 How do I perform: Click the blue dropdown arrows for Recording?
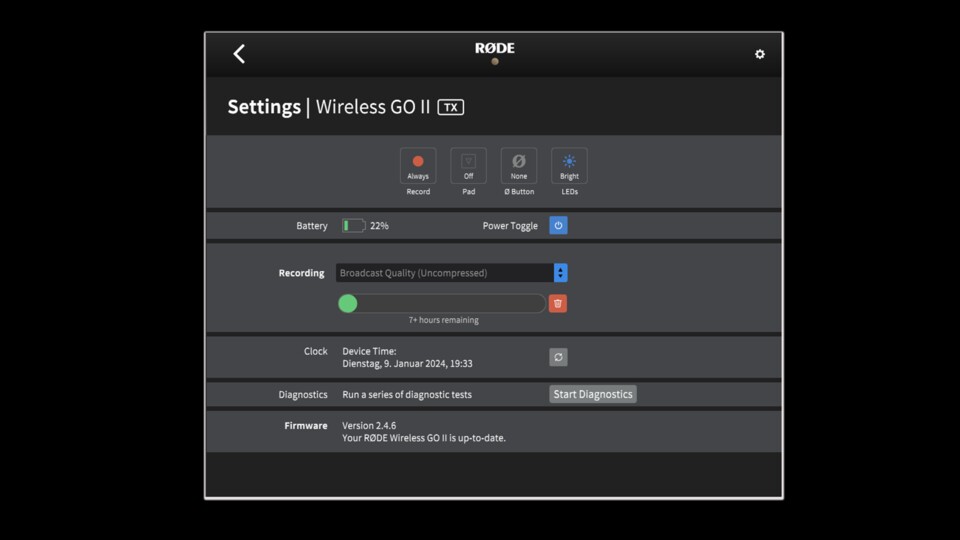560,273
